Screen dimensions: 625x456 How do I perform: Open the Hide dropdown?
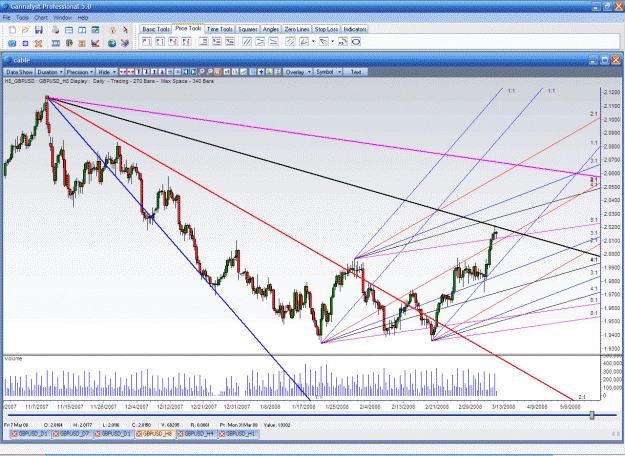pos(107,72)
